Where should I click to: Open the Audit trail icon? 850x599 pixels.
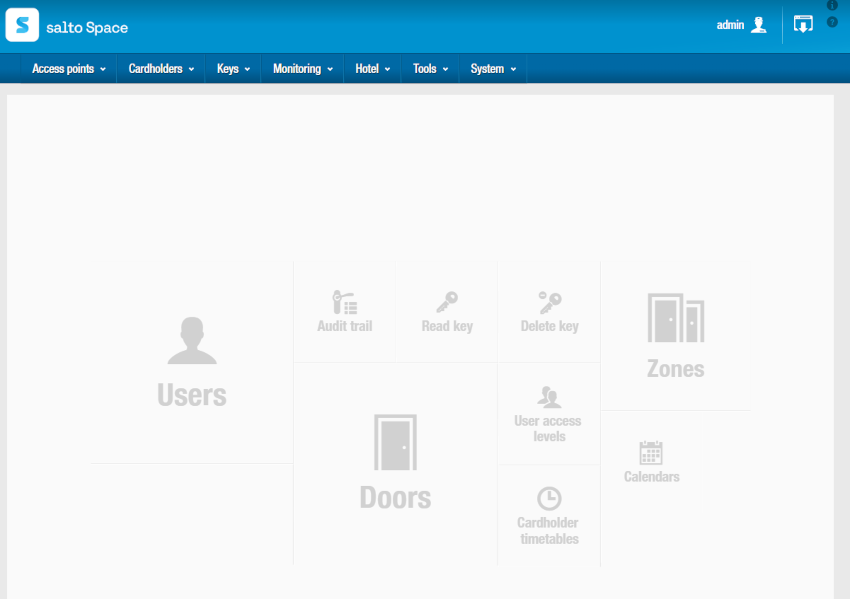click(345, 302)
